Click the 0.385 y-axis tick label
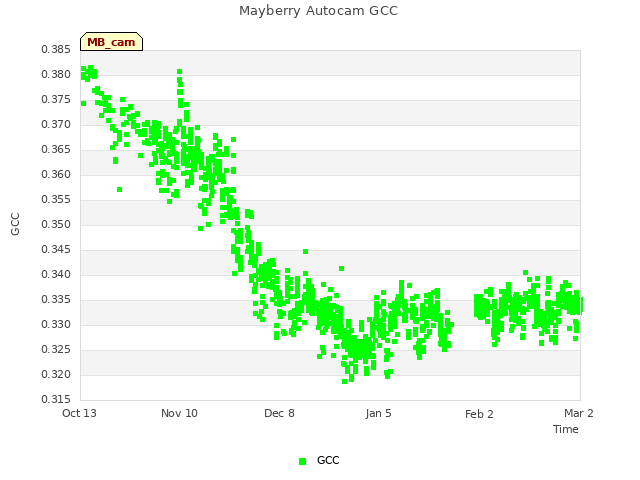640x480 pixels. (x=56, y=50)
